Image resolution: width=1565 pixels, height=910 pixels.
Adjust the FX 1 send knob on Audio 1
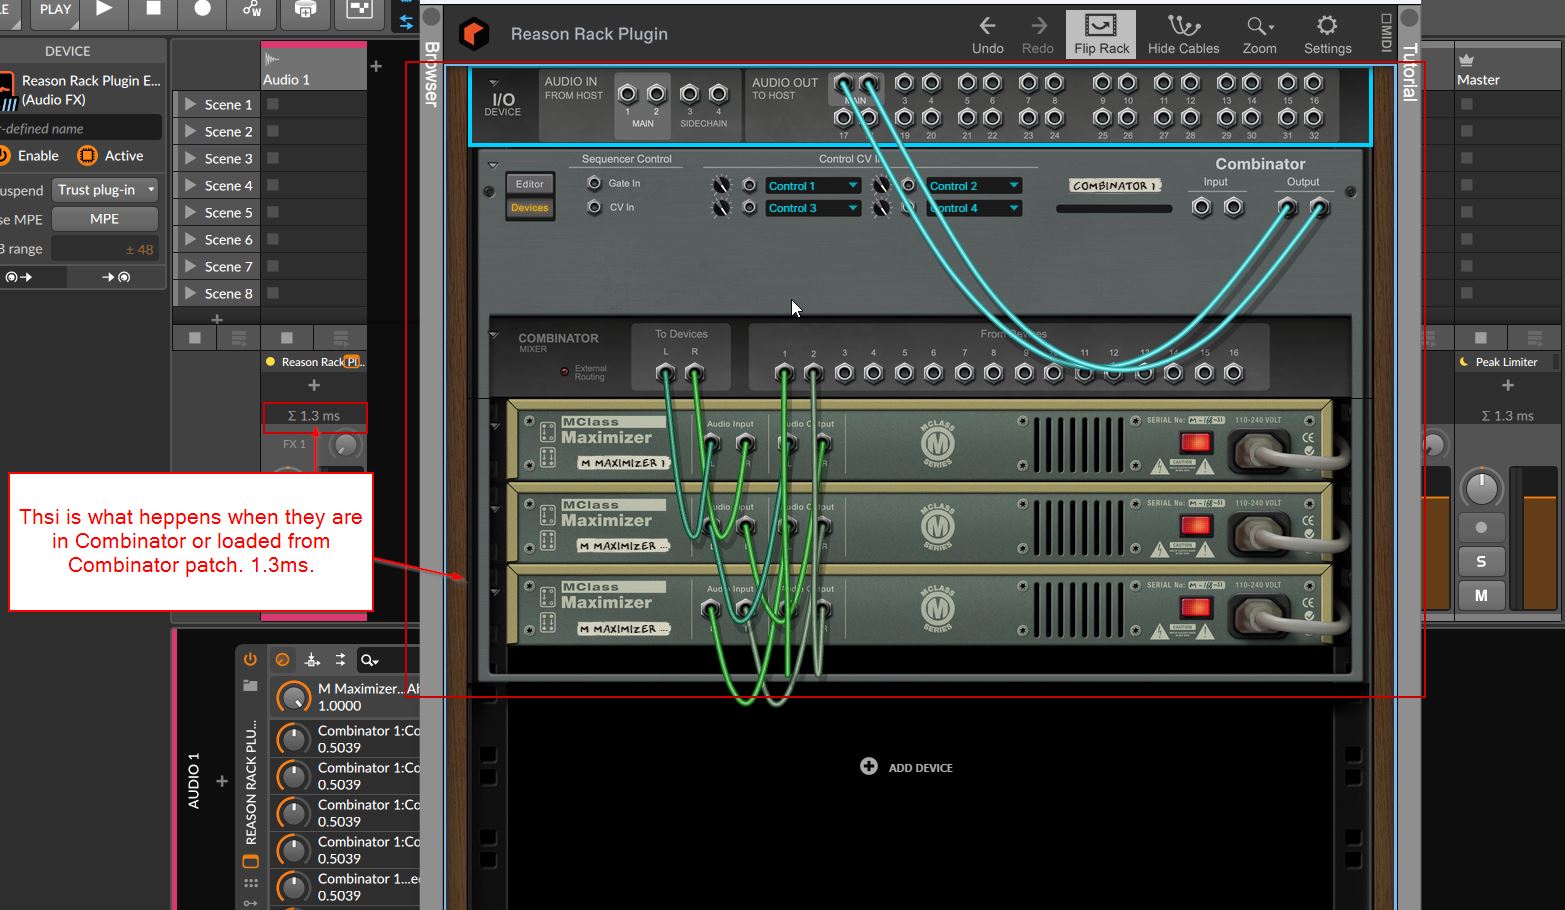[x=345, y=445]
